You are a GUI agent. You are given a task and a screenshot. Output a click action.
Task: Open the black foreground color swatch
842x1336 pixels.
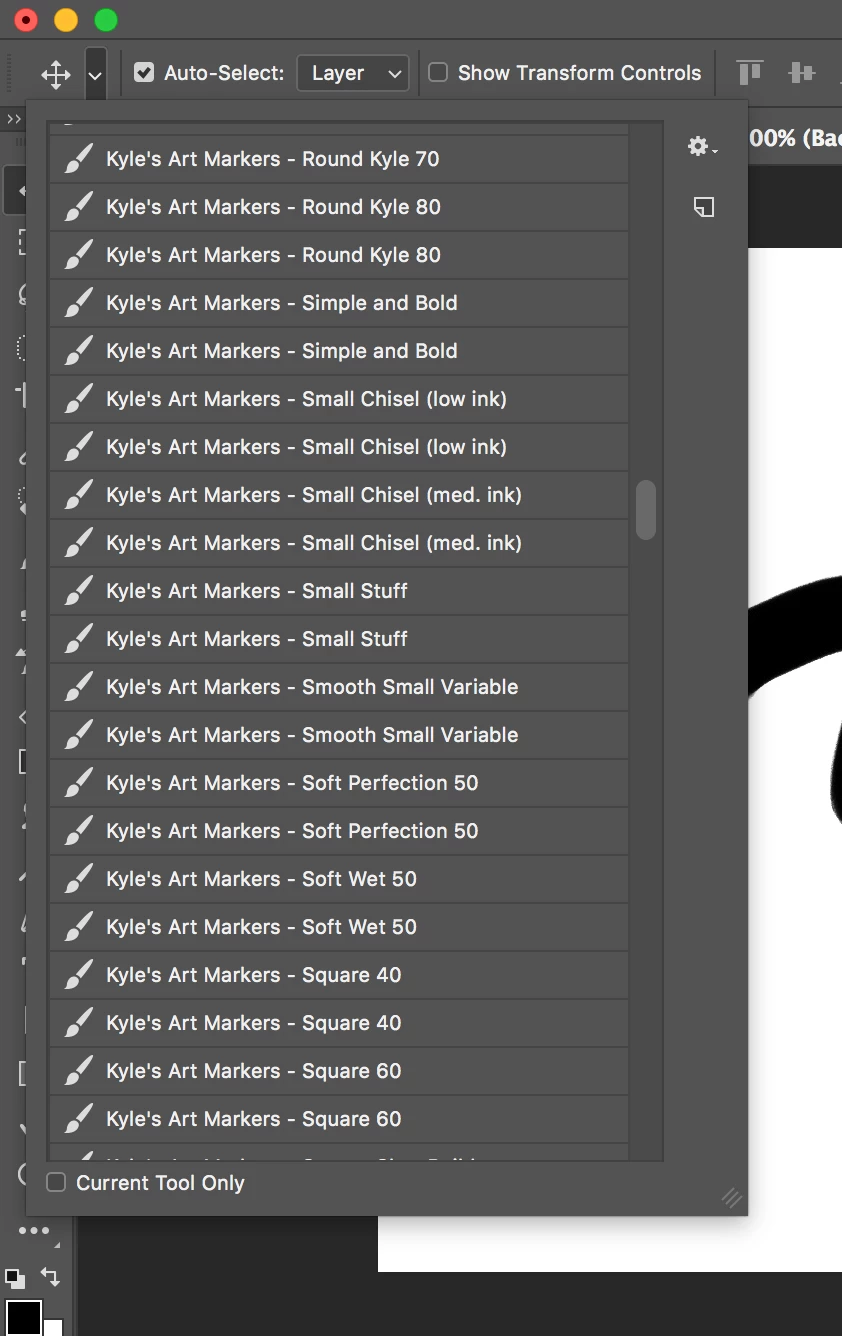pos(23,1317)
